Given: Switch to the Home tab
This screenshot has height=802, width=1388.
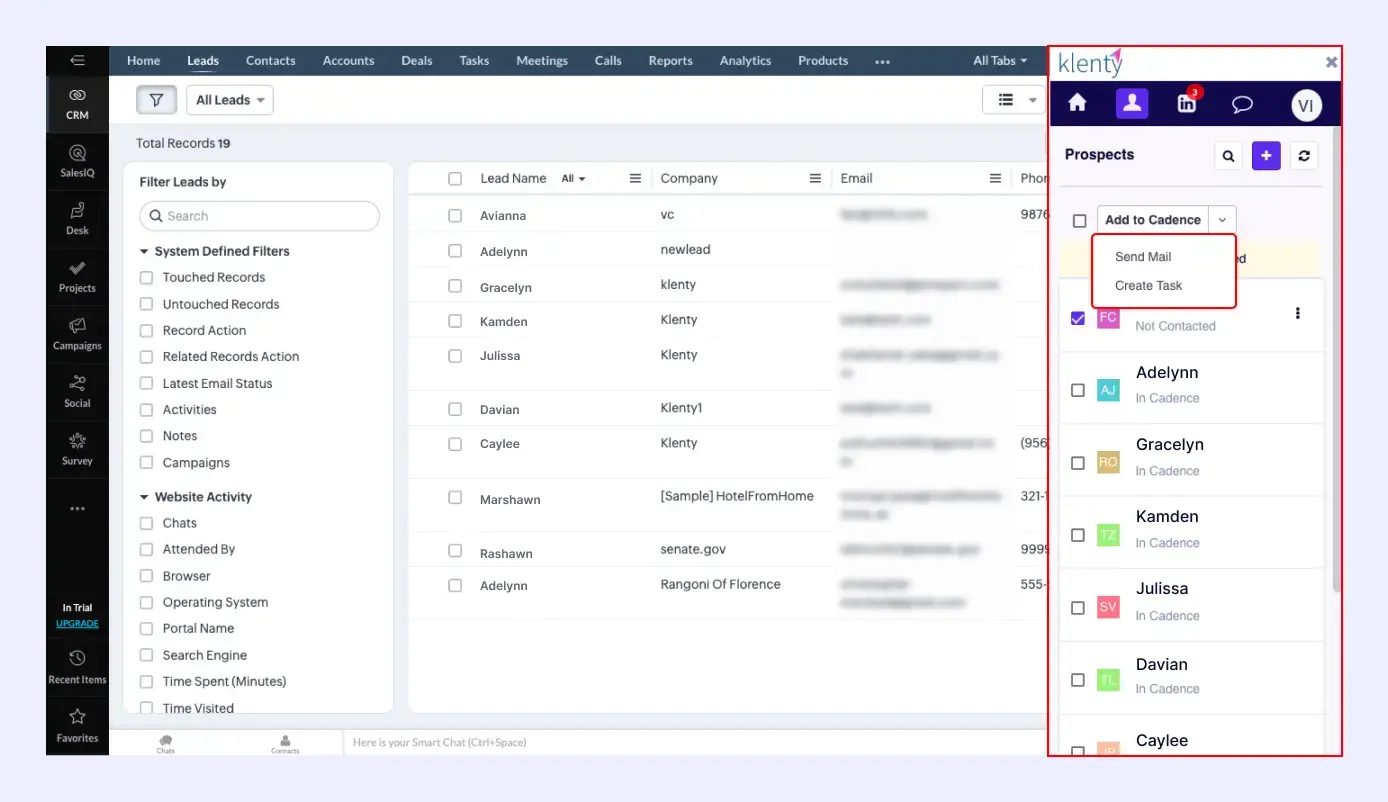Looking at the screenshot, I should click(143, 60).
